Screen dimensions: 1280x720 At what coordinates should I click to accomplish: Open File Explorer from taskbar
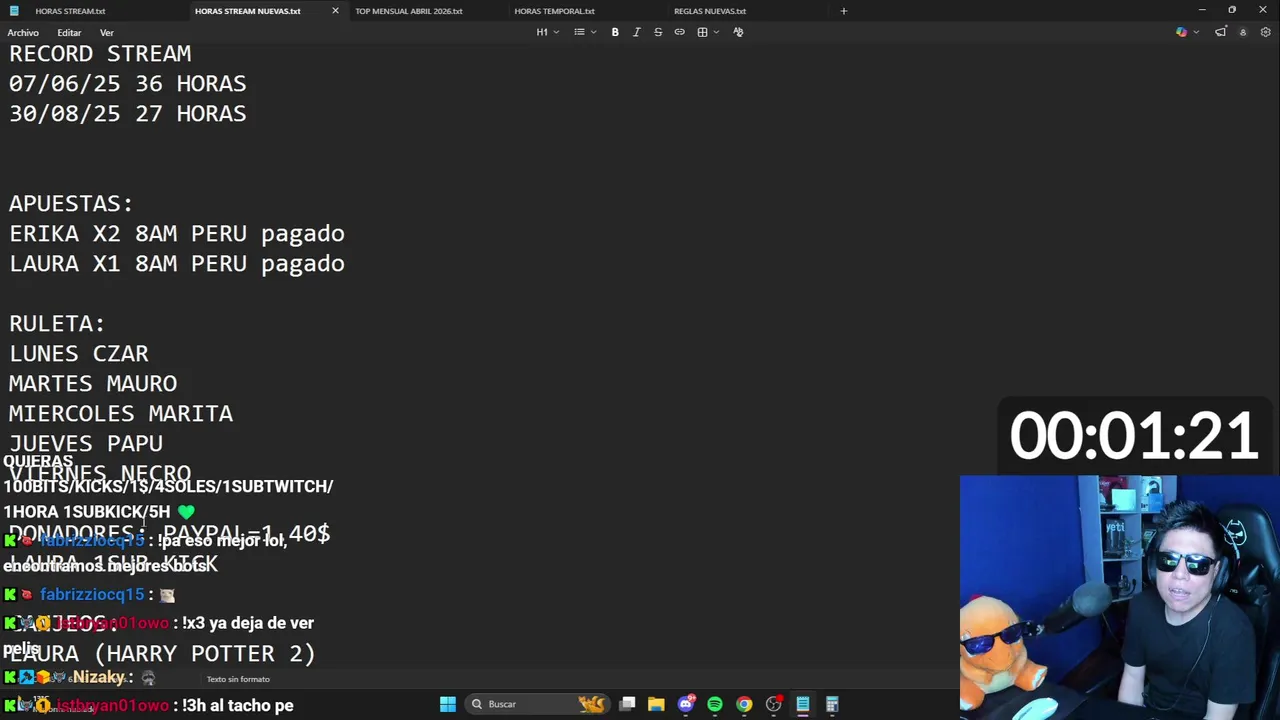(656, 704)
